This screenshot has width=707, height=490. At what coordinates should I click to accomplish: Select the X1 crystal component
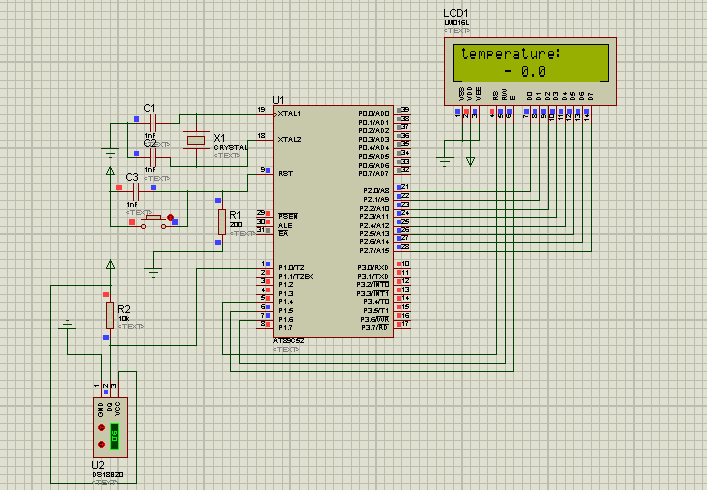196,140
